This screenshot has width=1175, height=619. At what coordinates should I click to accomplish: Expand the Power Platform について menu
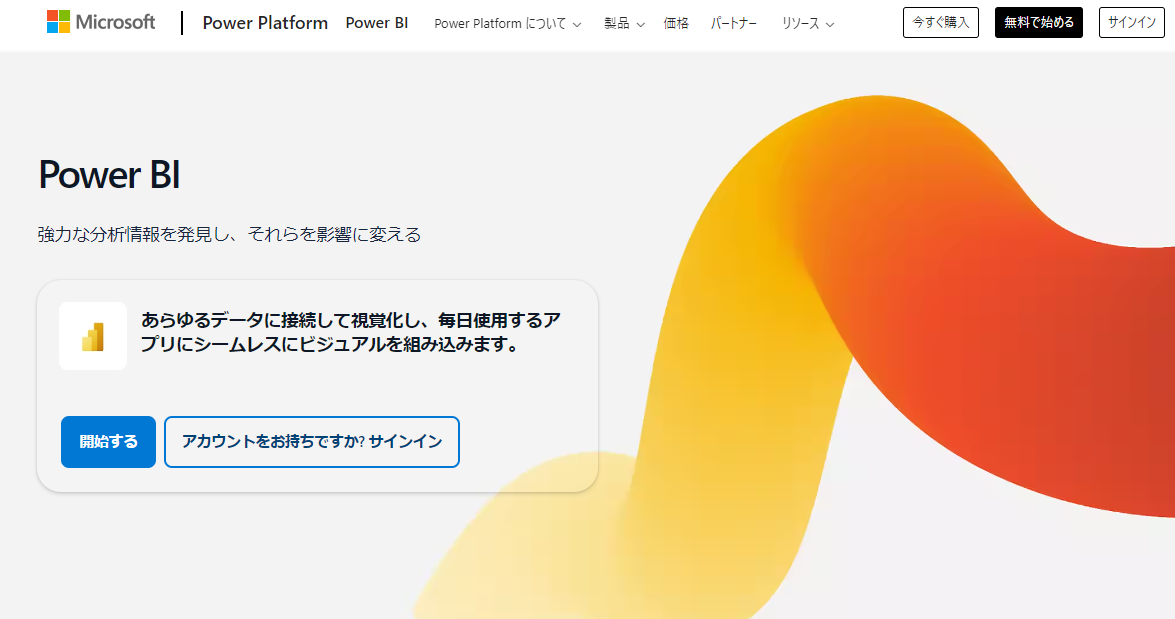click(x=507, y=24)
